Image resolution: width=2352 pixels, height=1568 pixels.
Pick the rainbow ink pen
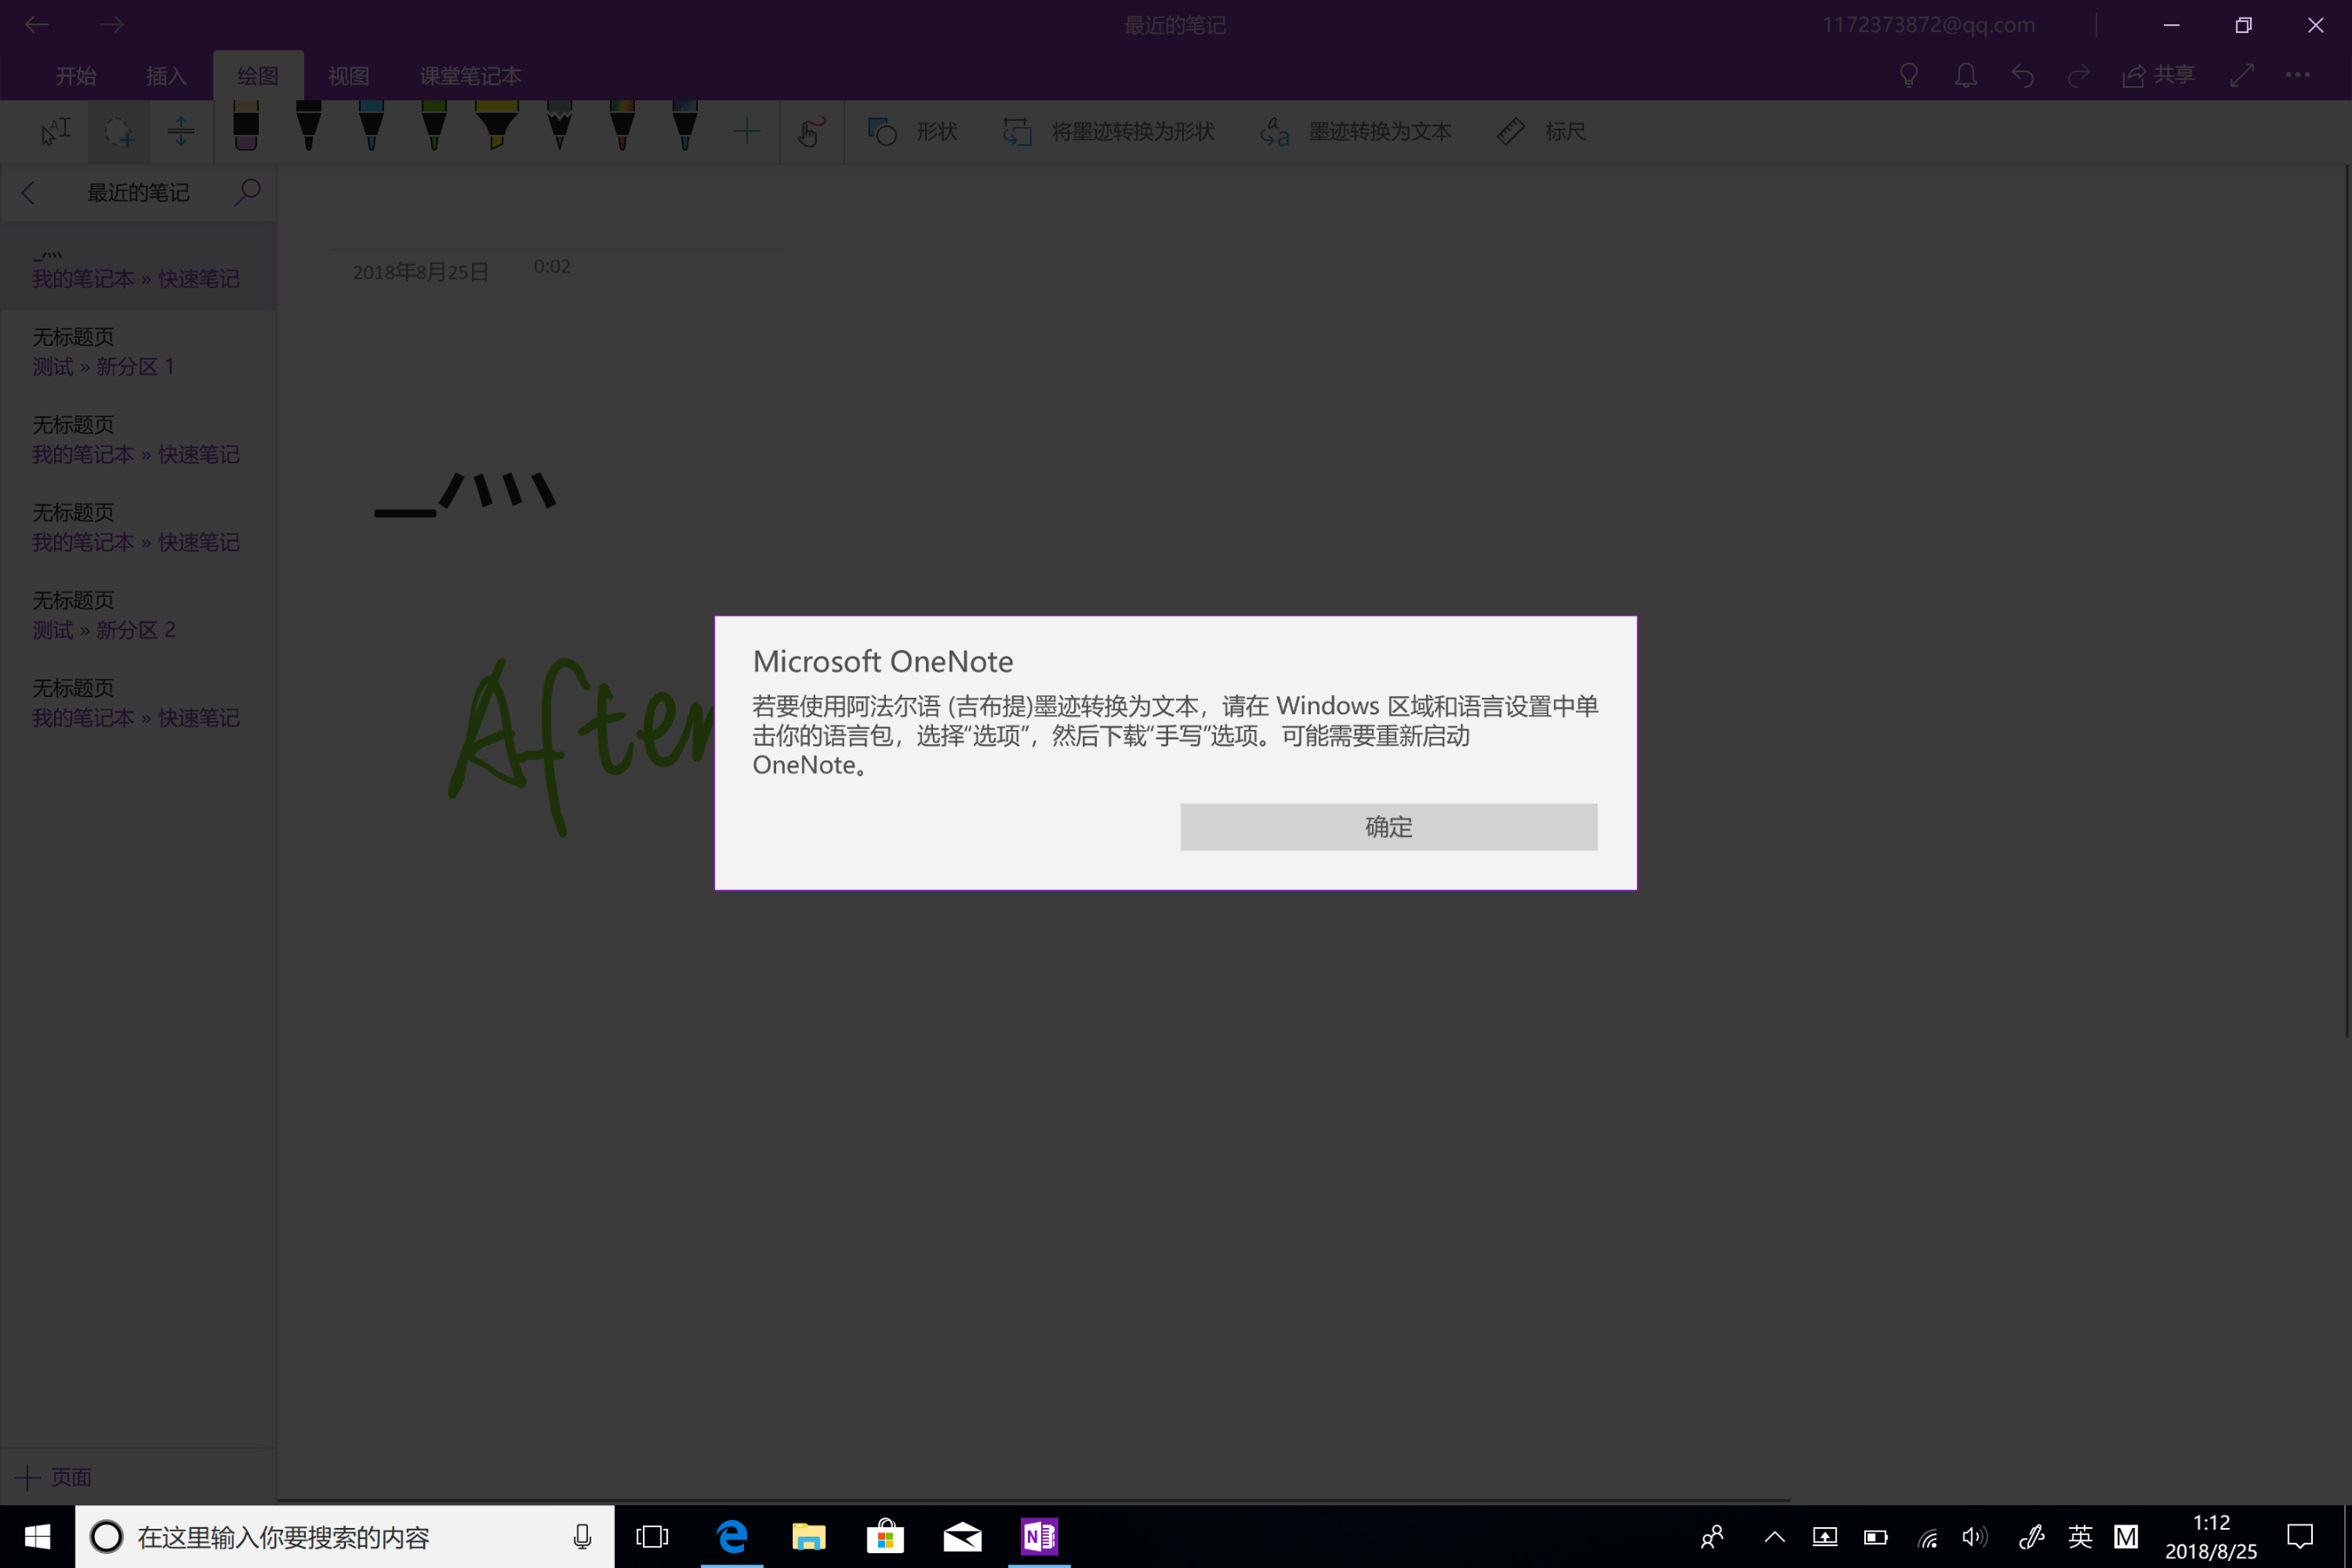(x=622, y=127)
